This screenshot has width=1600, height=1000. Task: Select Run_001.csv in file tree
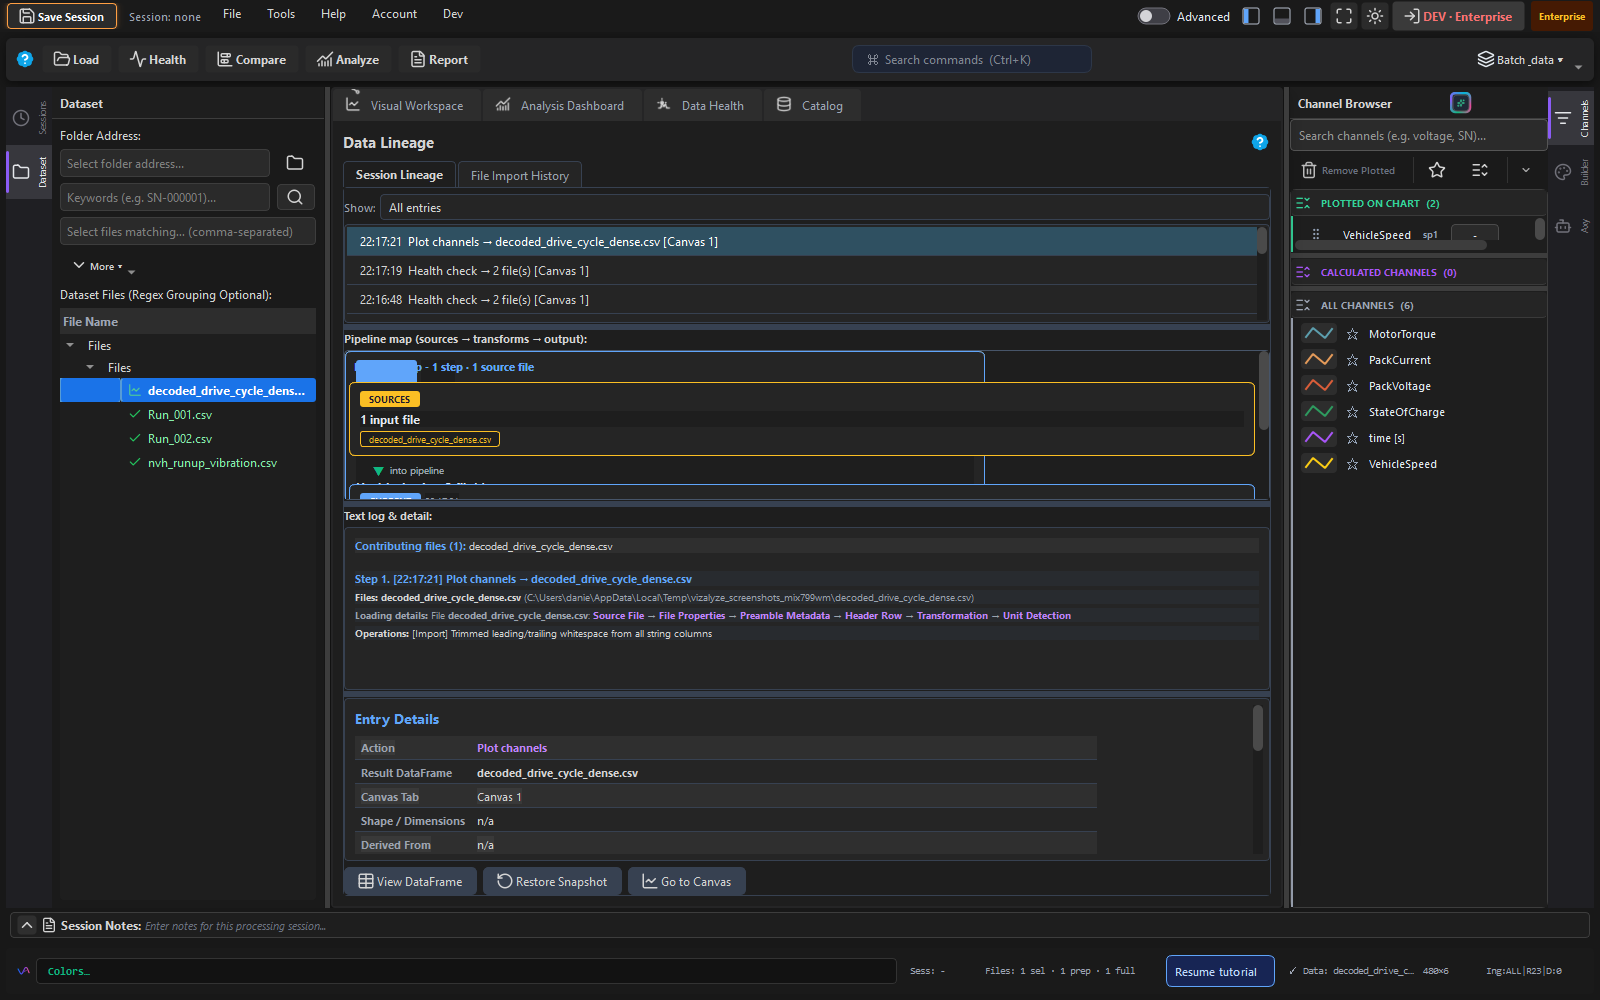pos(180,414)
